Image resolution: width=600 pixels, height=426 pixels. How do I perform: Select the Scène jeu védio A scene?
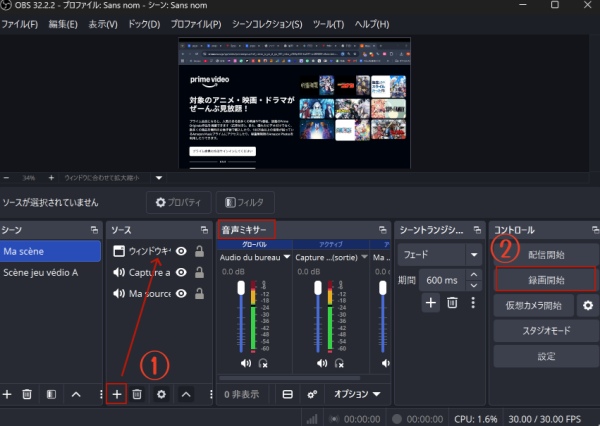pos(51,273)
